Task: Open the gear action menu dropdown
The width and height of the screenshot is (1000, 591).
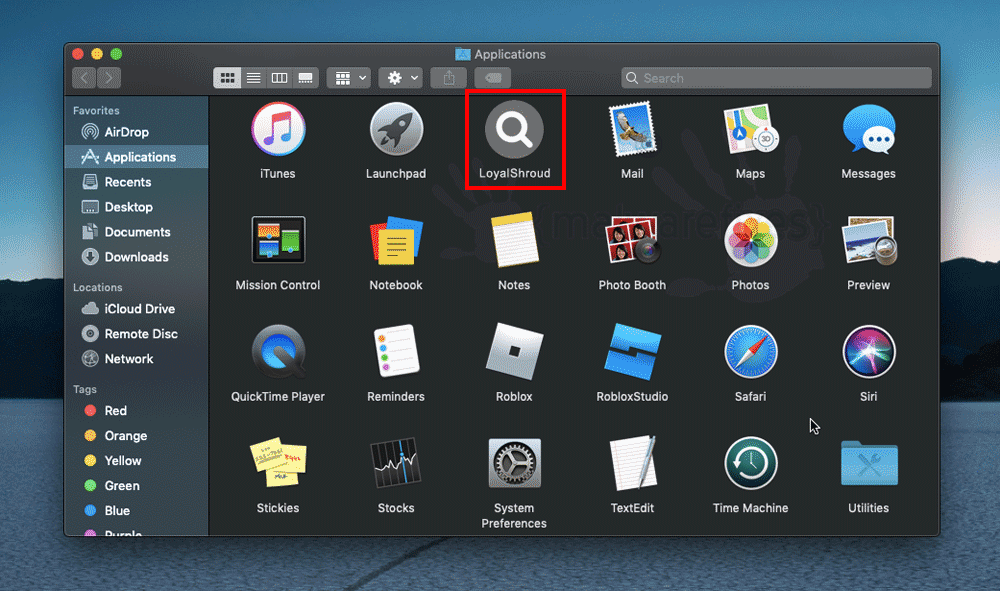Action: tap(401, 78)
